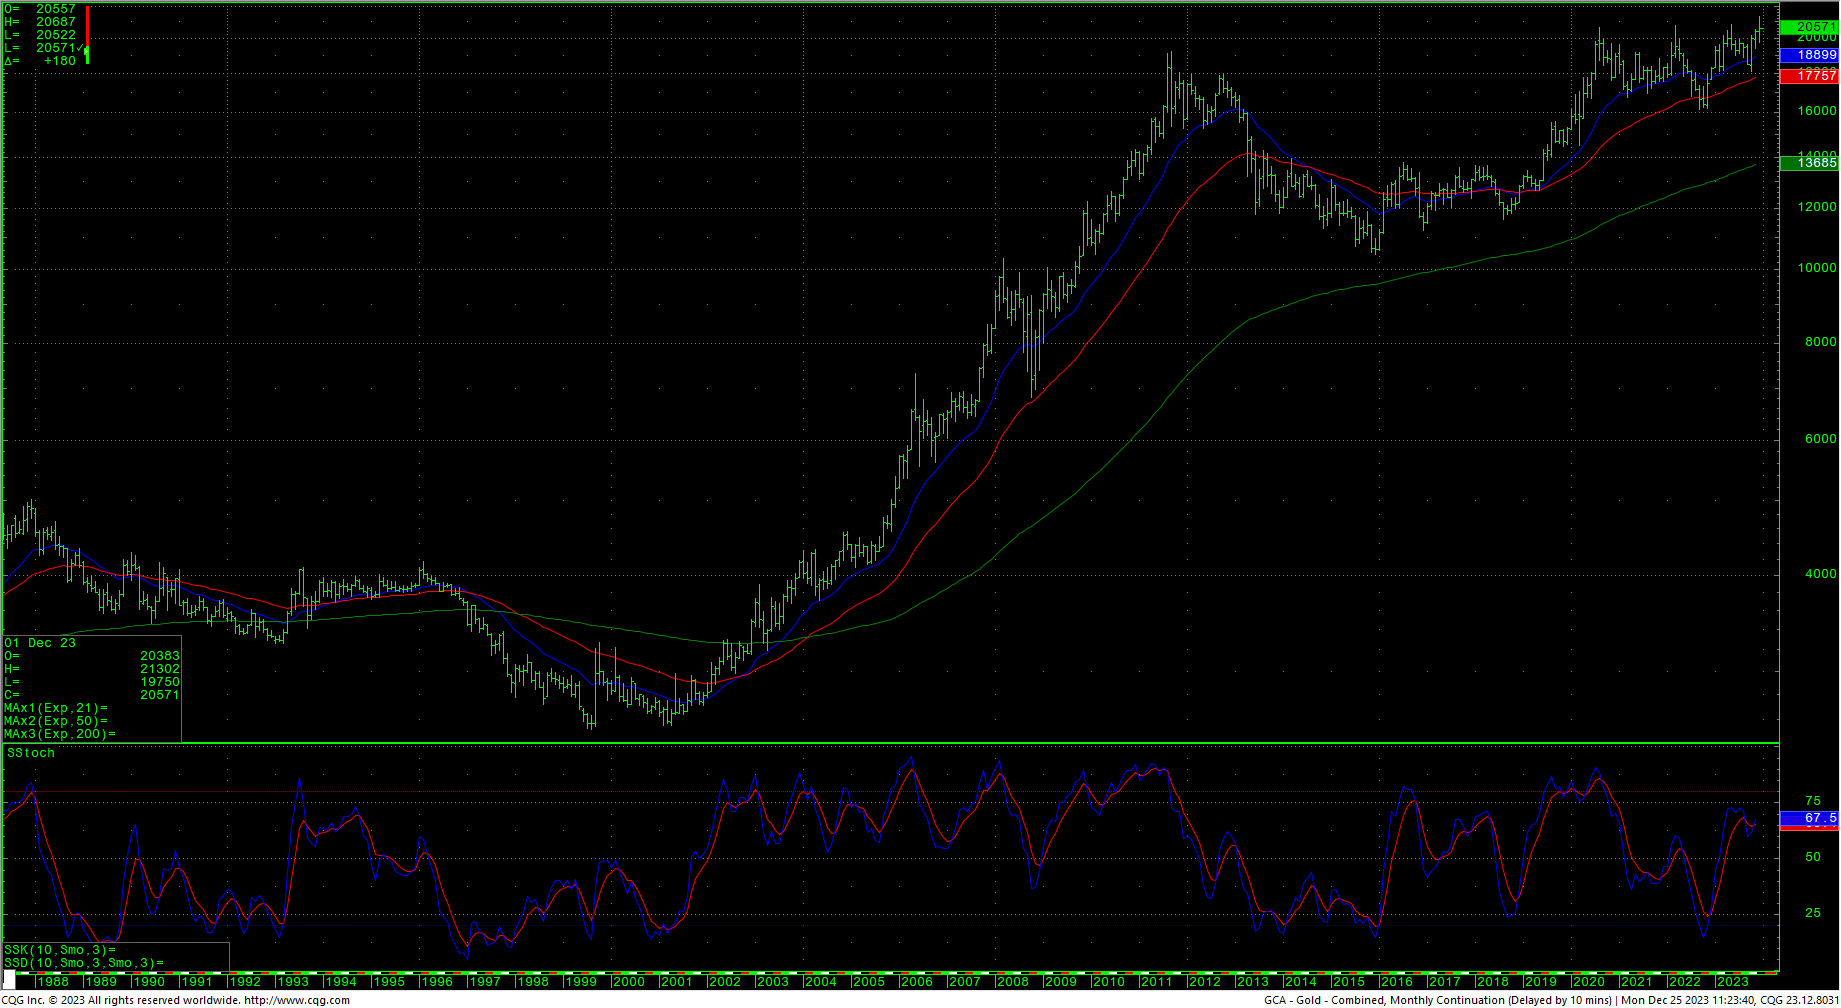Screen dimensions: 1841x1008
Task: Click the 10000 level on price scale
Action: [x=1816, y=268]
